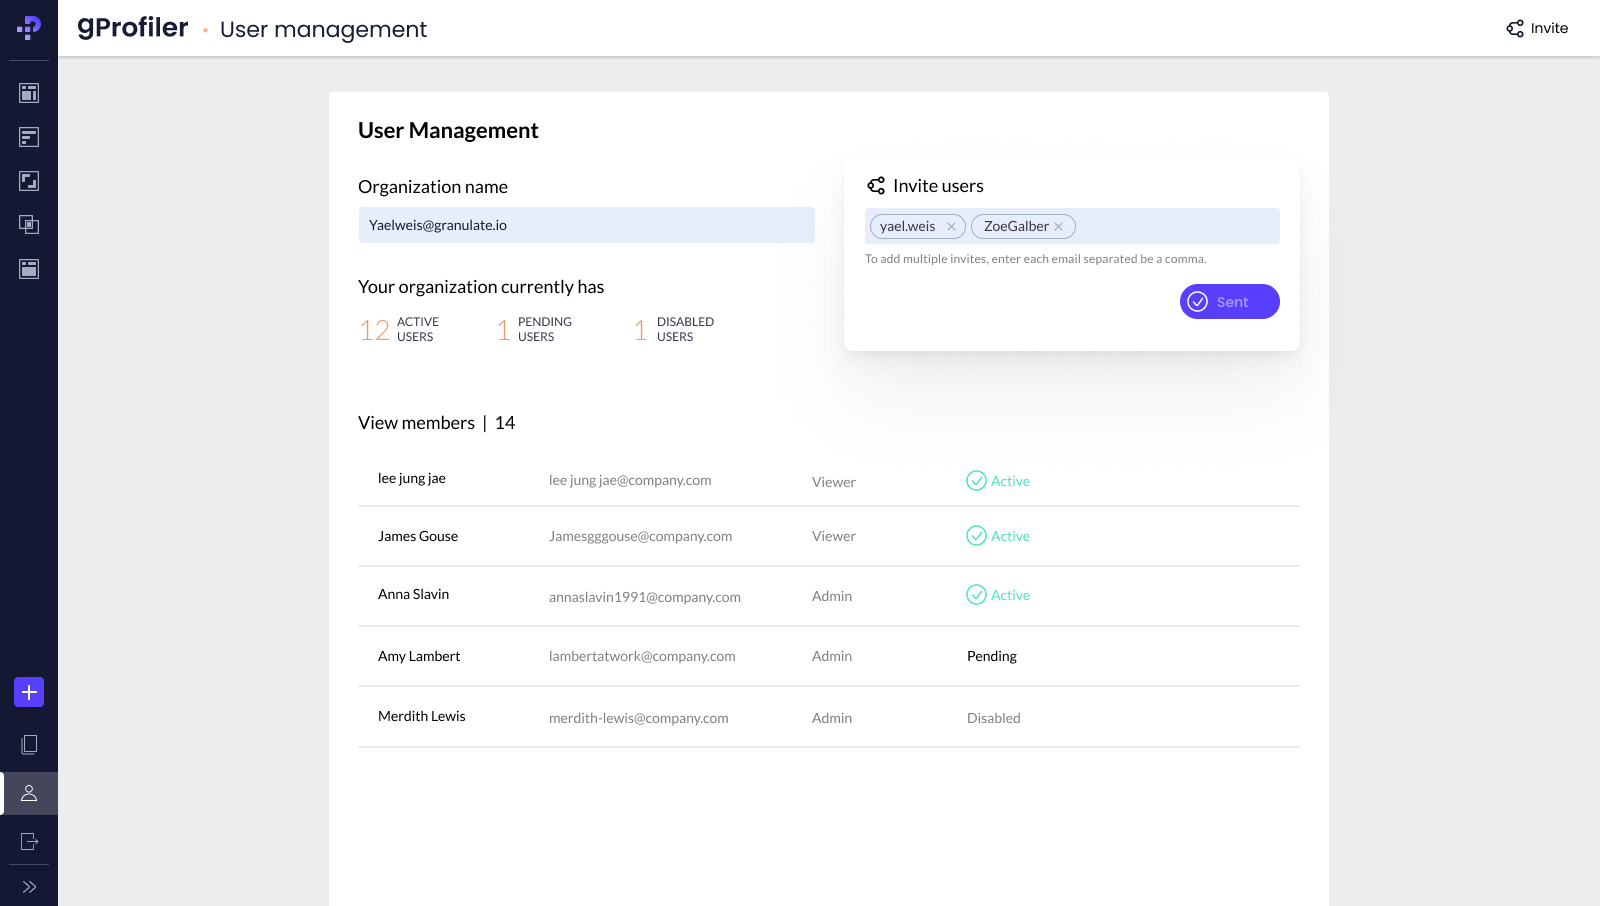This screenshot has height=906, width=1600.
Task: Open the first dashboard layout icon in sidebar
Action: 29,93
